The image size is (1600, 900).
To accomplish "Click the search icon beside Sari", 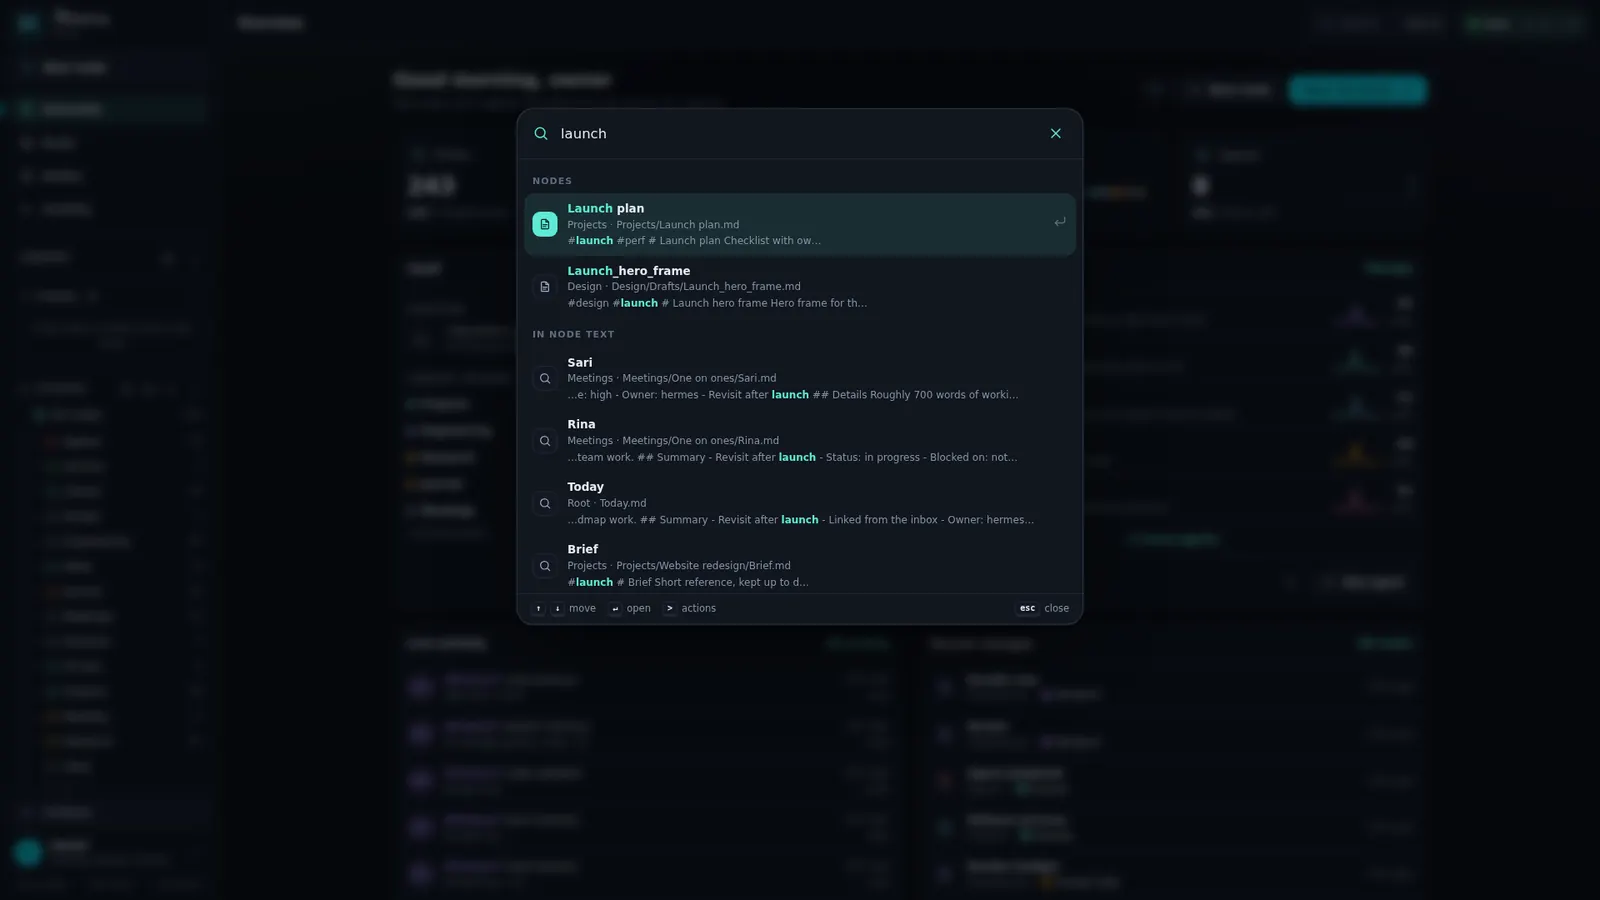I will pyautogui.click(x=545, y=379).
